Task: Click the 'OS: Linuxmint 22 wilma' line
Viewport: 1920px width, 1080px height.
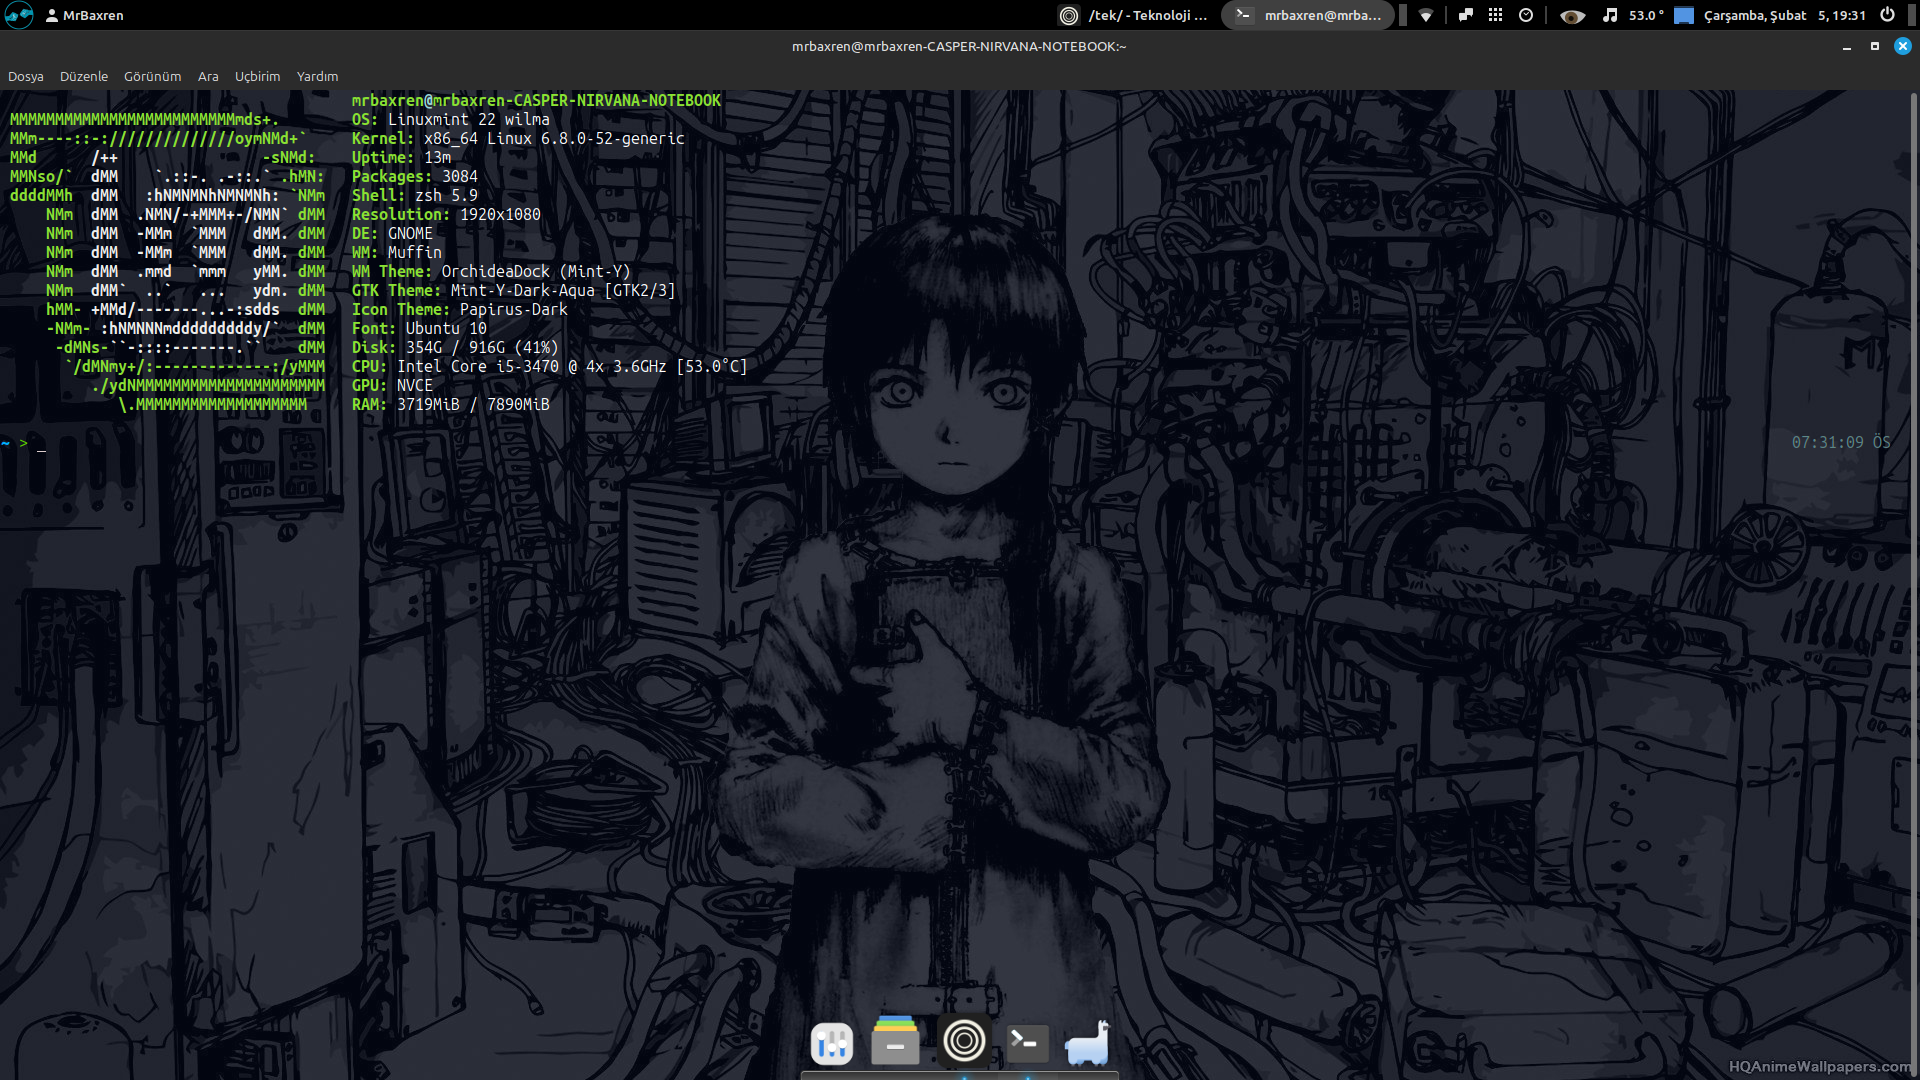Action: click(x=450, y=119)
